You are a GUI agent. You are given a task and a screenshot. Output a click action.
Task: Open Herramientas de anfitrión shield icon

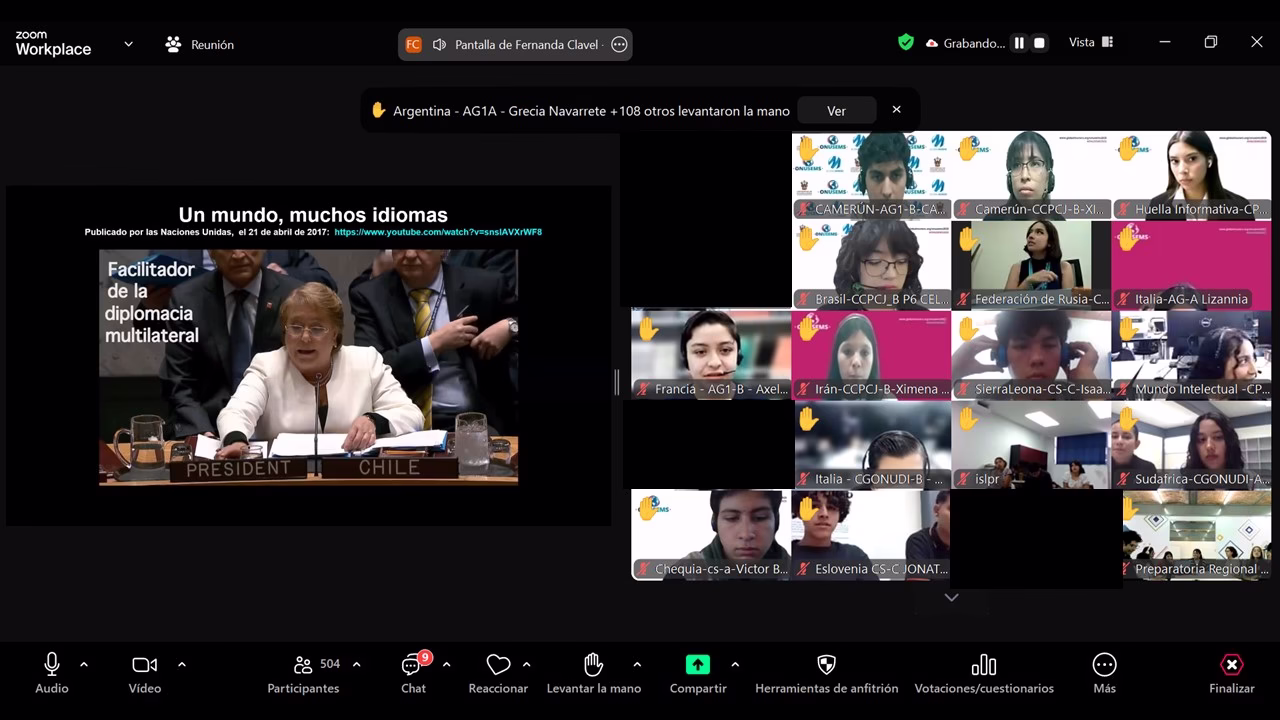[x=826, y=665]
